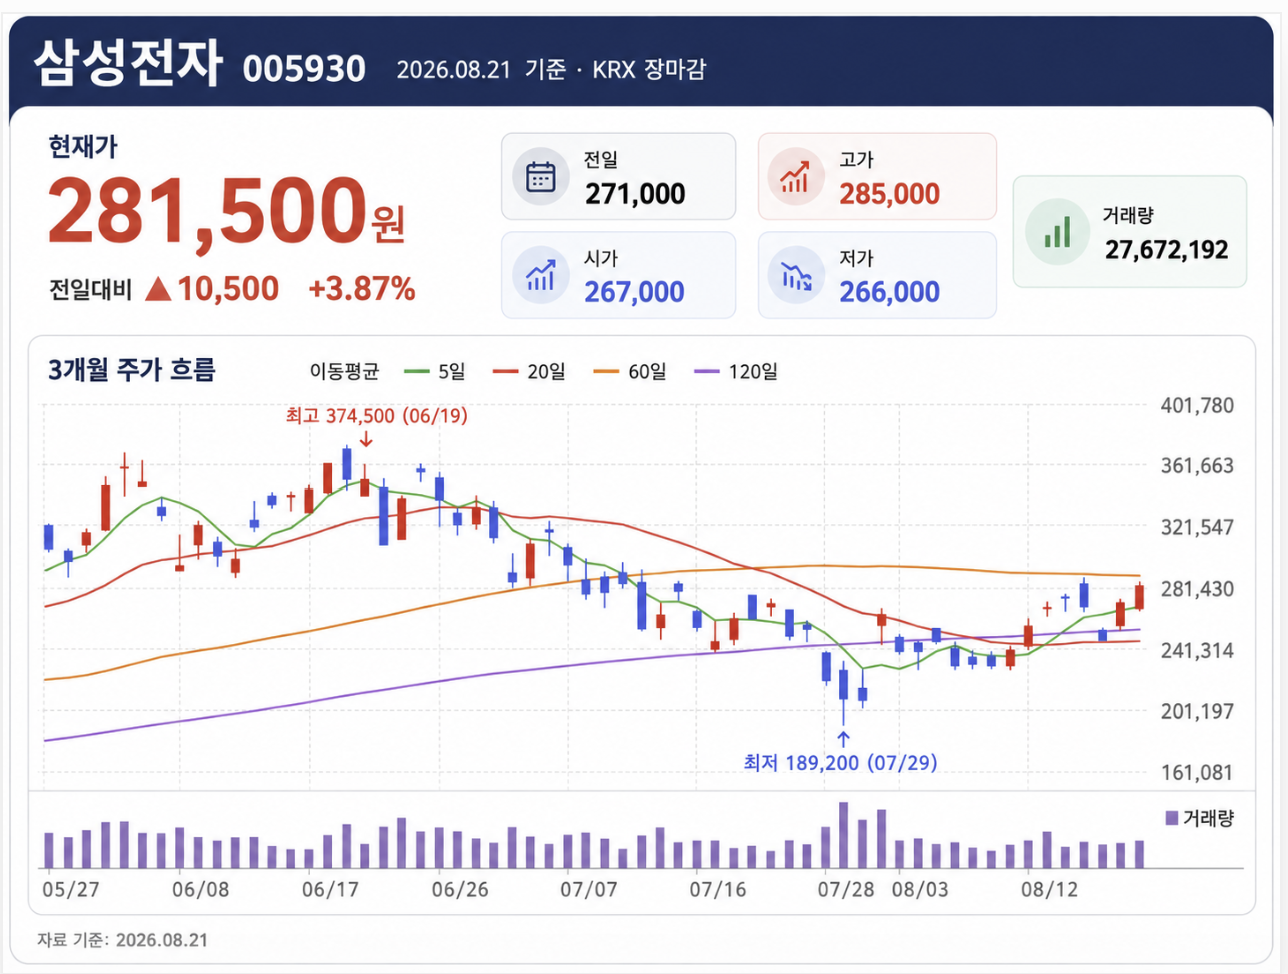Click the rising chart icon in 고가 card
The height and width of the screenshot is (974, 1288).
tap(795, 177)
